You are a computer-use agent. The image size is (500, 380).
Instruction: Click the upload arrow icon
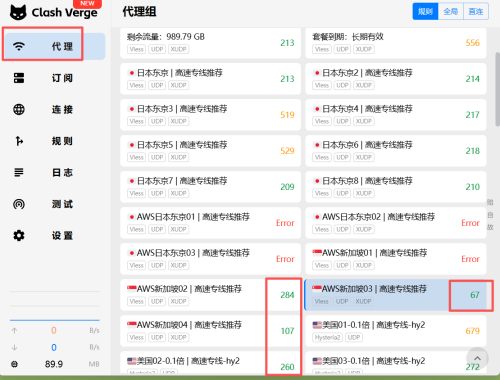pos(14,330)
